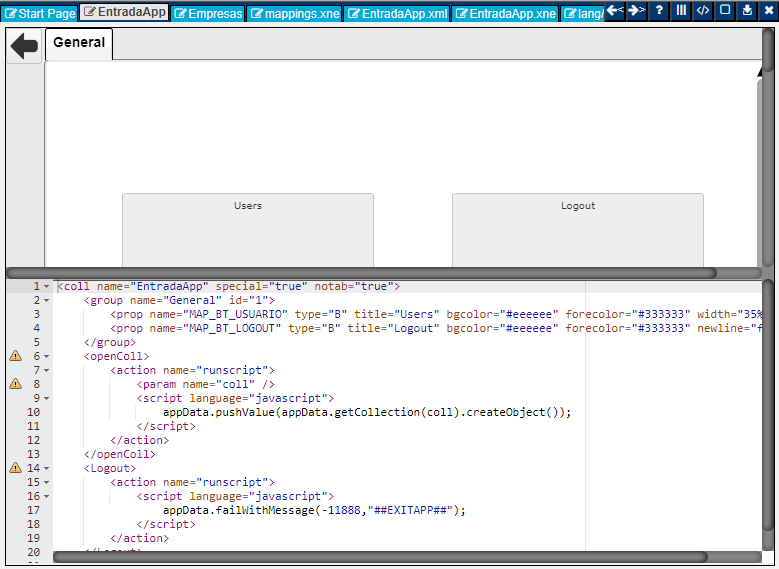Screen dimensions: 779x569
Task: Click the inner form vertical scrollbar in the General preview
Action: coord(759,171)
